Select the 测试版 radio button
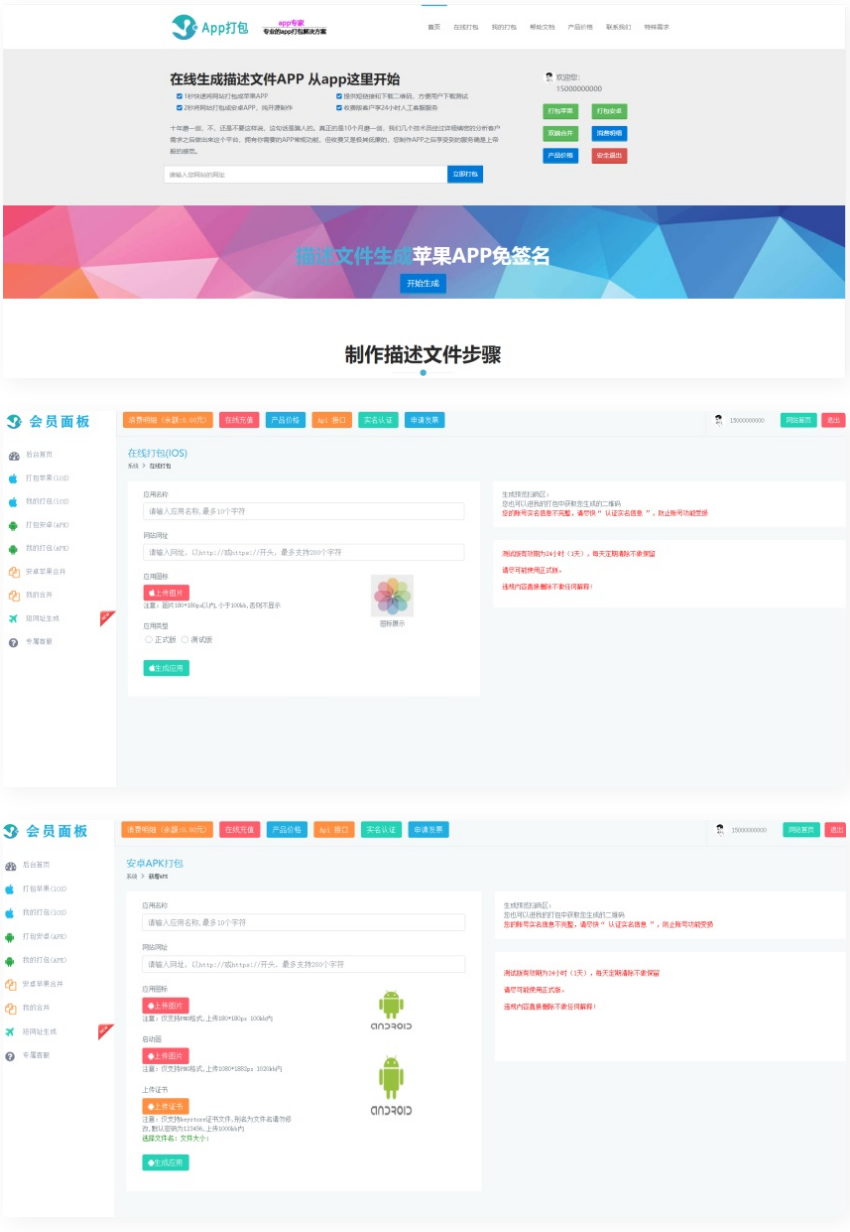This screenshot has height=1232, width=850. click(x=184, y=639)
